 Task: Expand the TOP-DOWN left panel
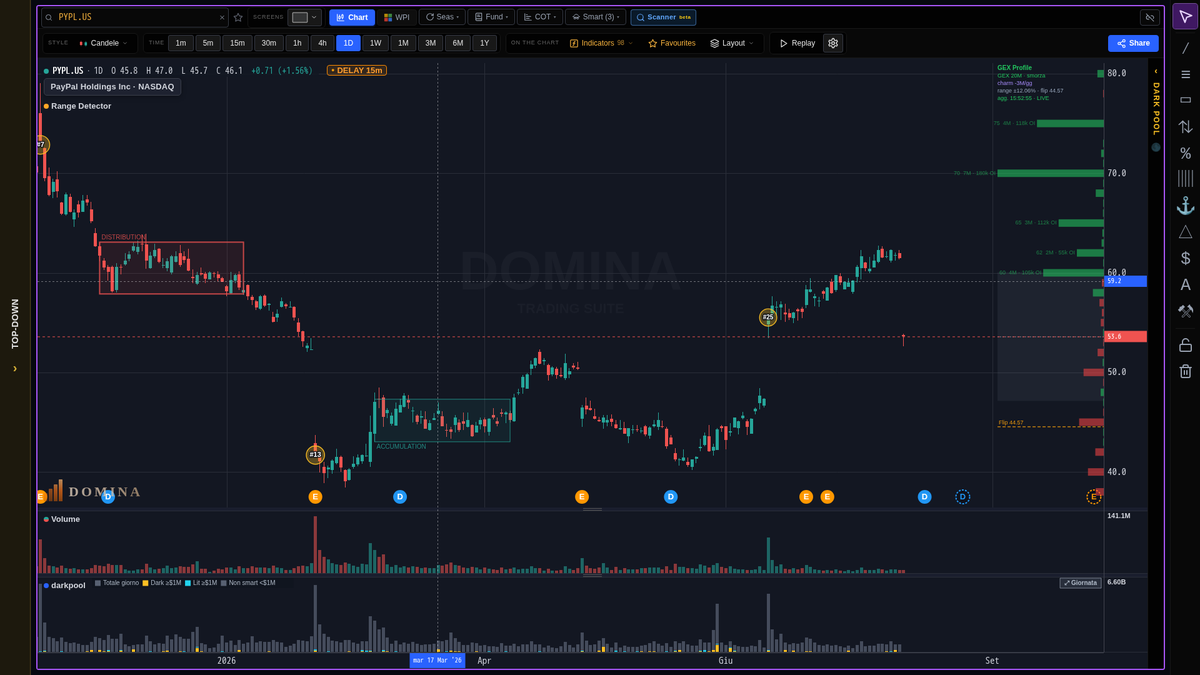point(15,335)
